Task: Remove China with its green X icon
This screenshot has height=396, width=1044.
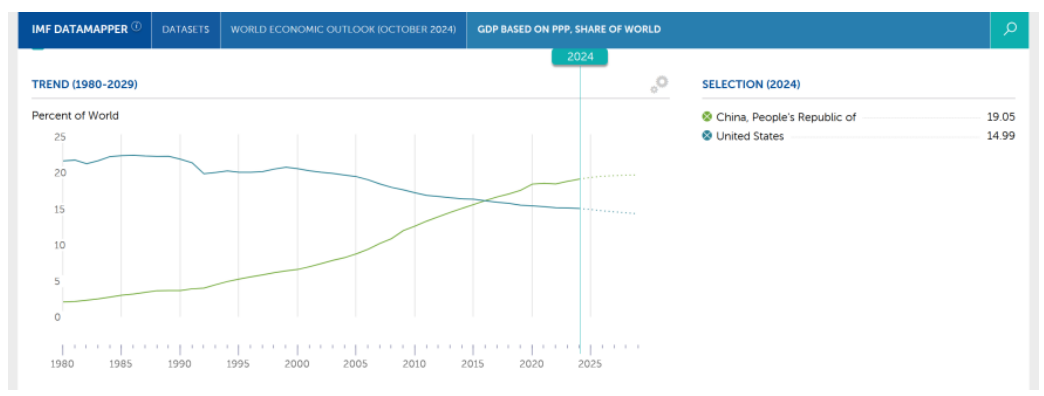Action: [707, 117]
